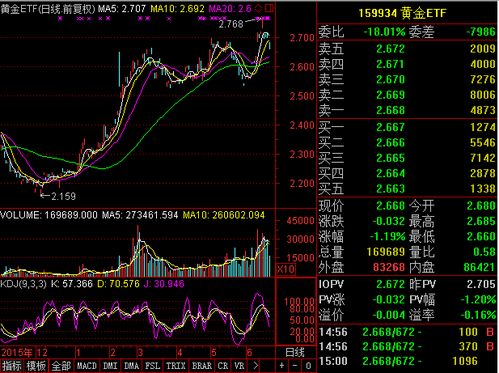Click the 159934 黄金ETF title

[402, 13]
